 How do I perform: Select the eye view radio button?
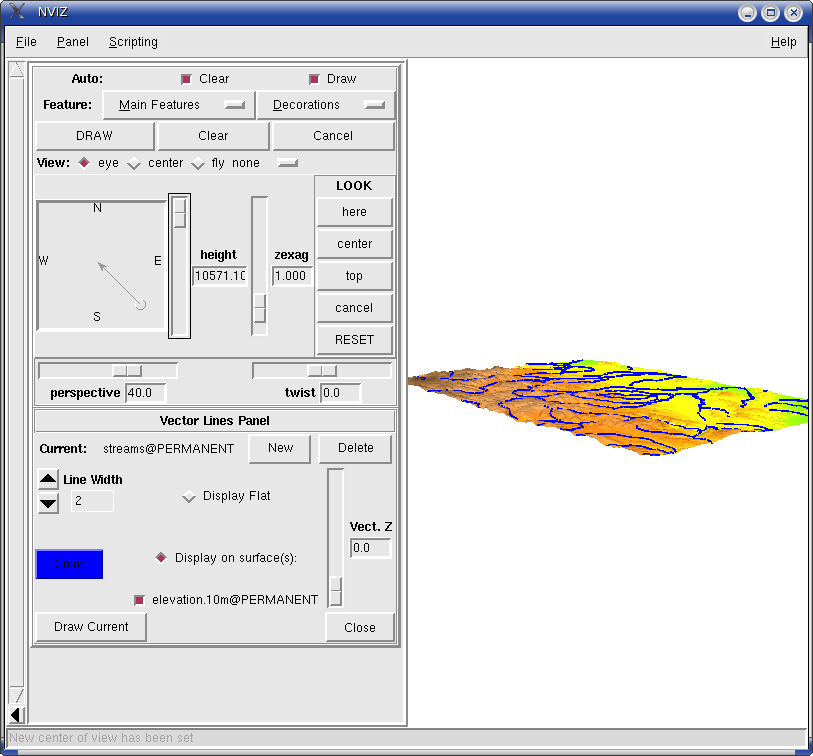coord(84,163)
